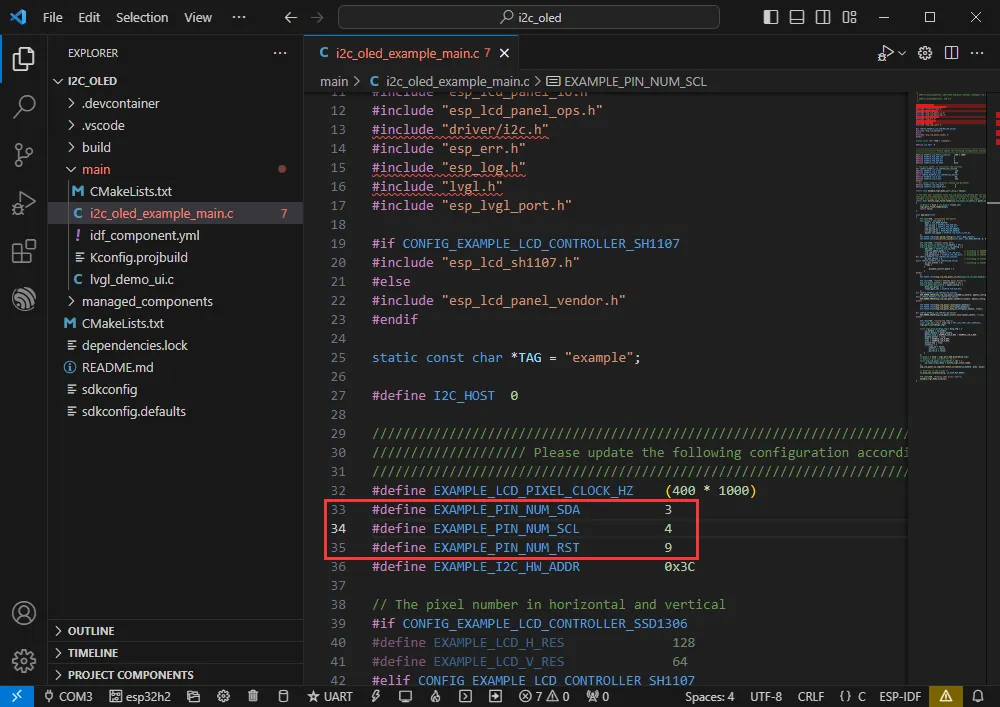Image resolution: width=1000 pixels, height=707 pixels.
Task: Expand the OUTLINE section
Action: point(90,631)
